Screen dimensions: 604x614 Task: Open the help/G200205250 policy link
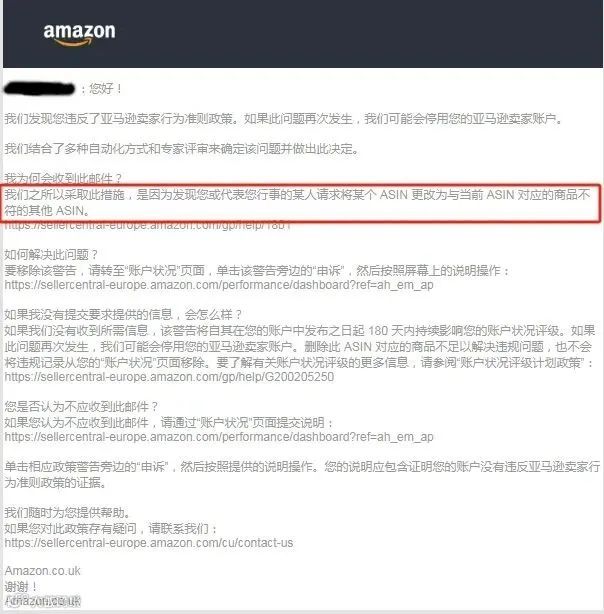coord(169,377)
